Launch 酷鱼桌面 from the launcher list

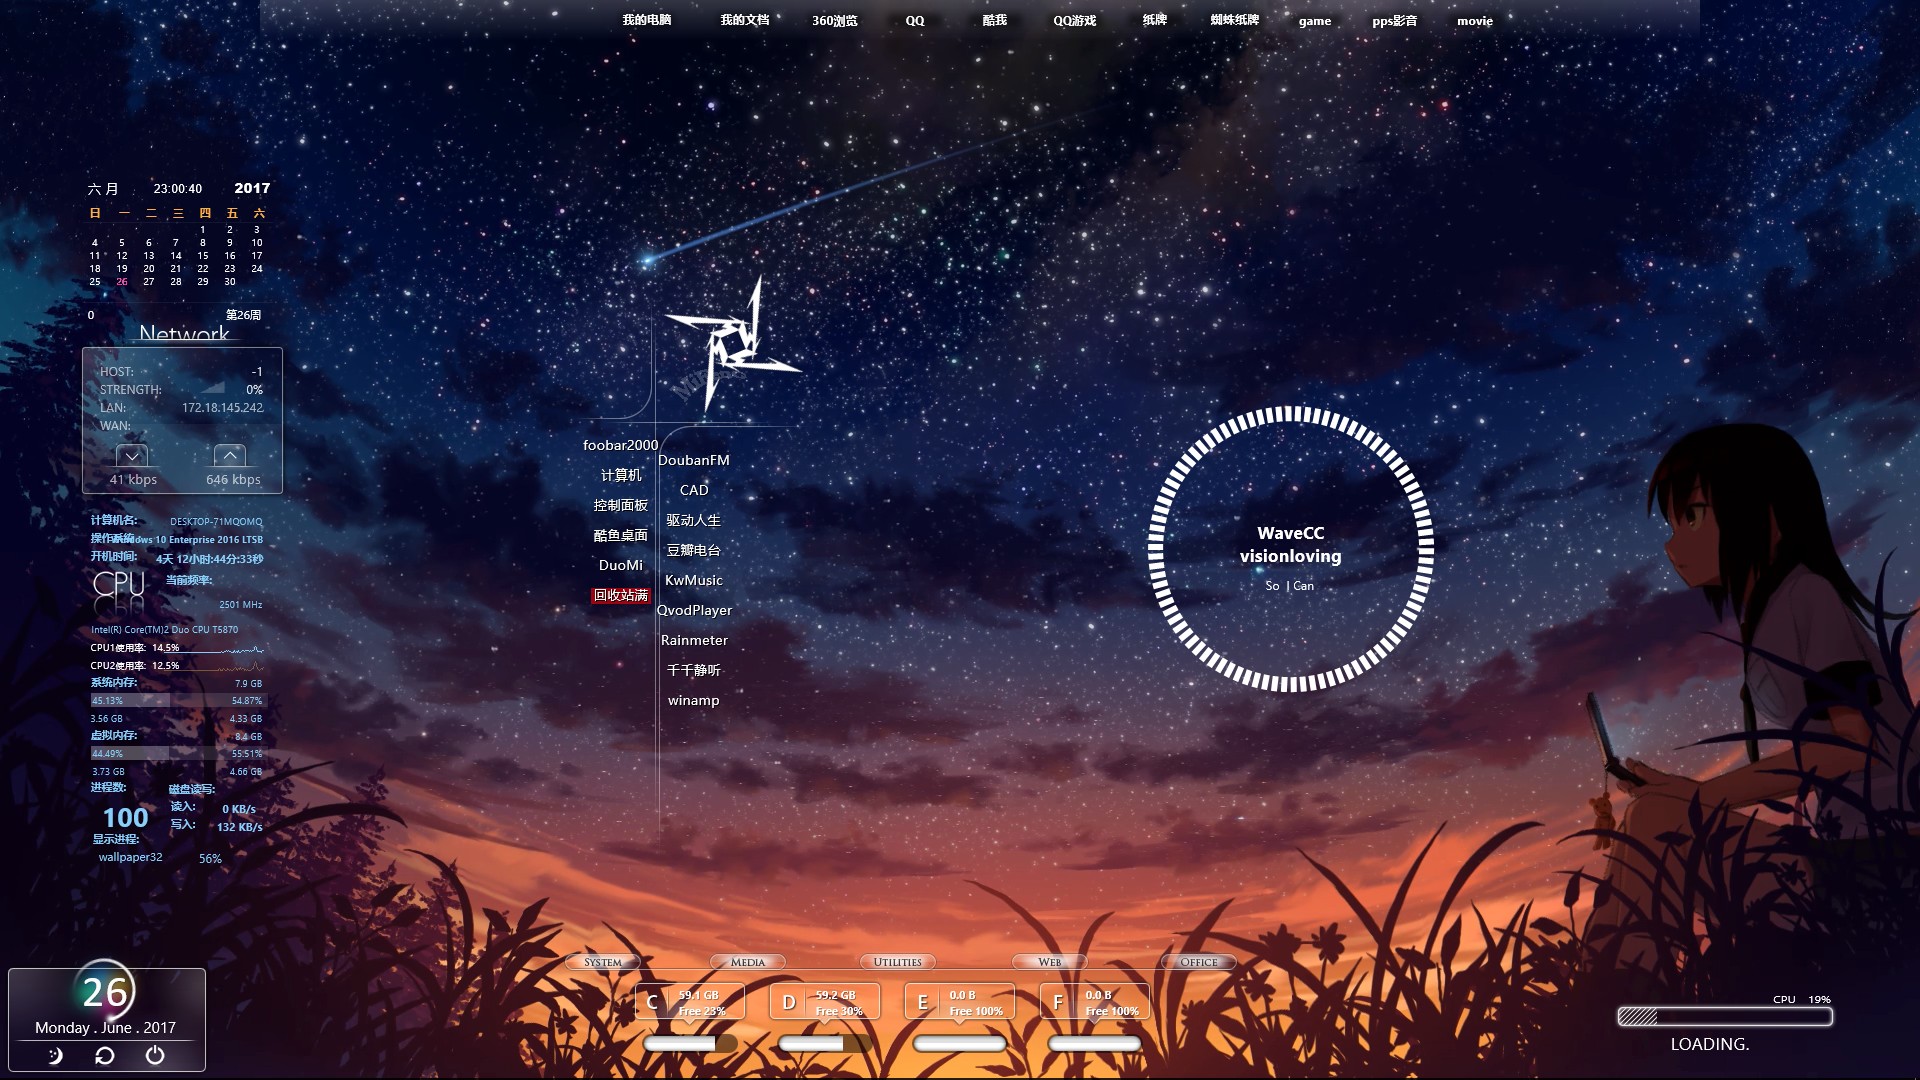tap(621, 535)
